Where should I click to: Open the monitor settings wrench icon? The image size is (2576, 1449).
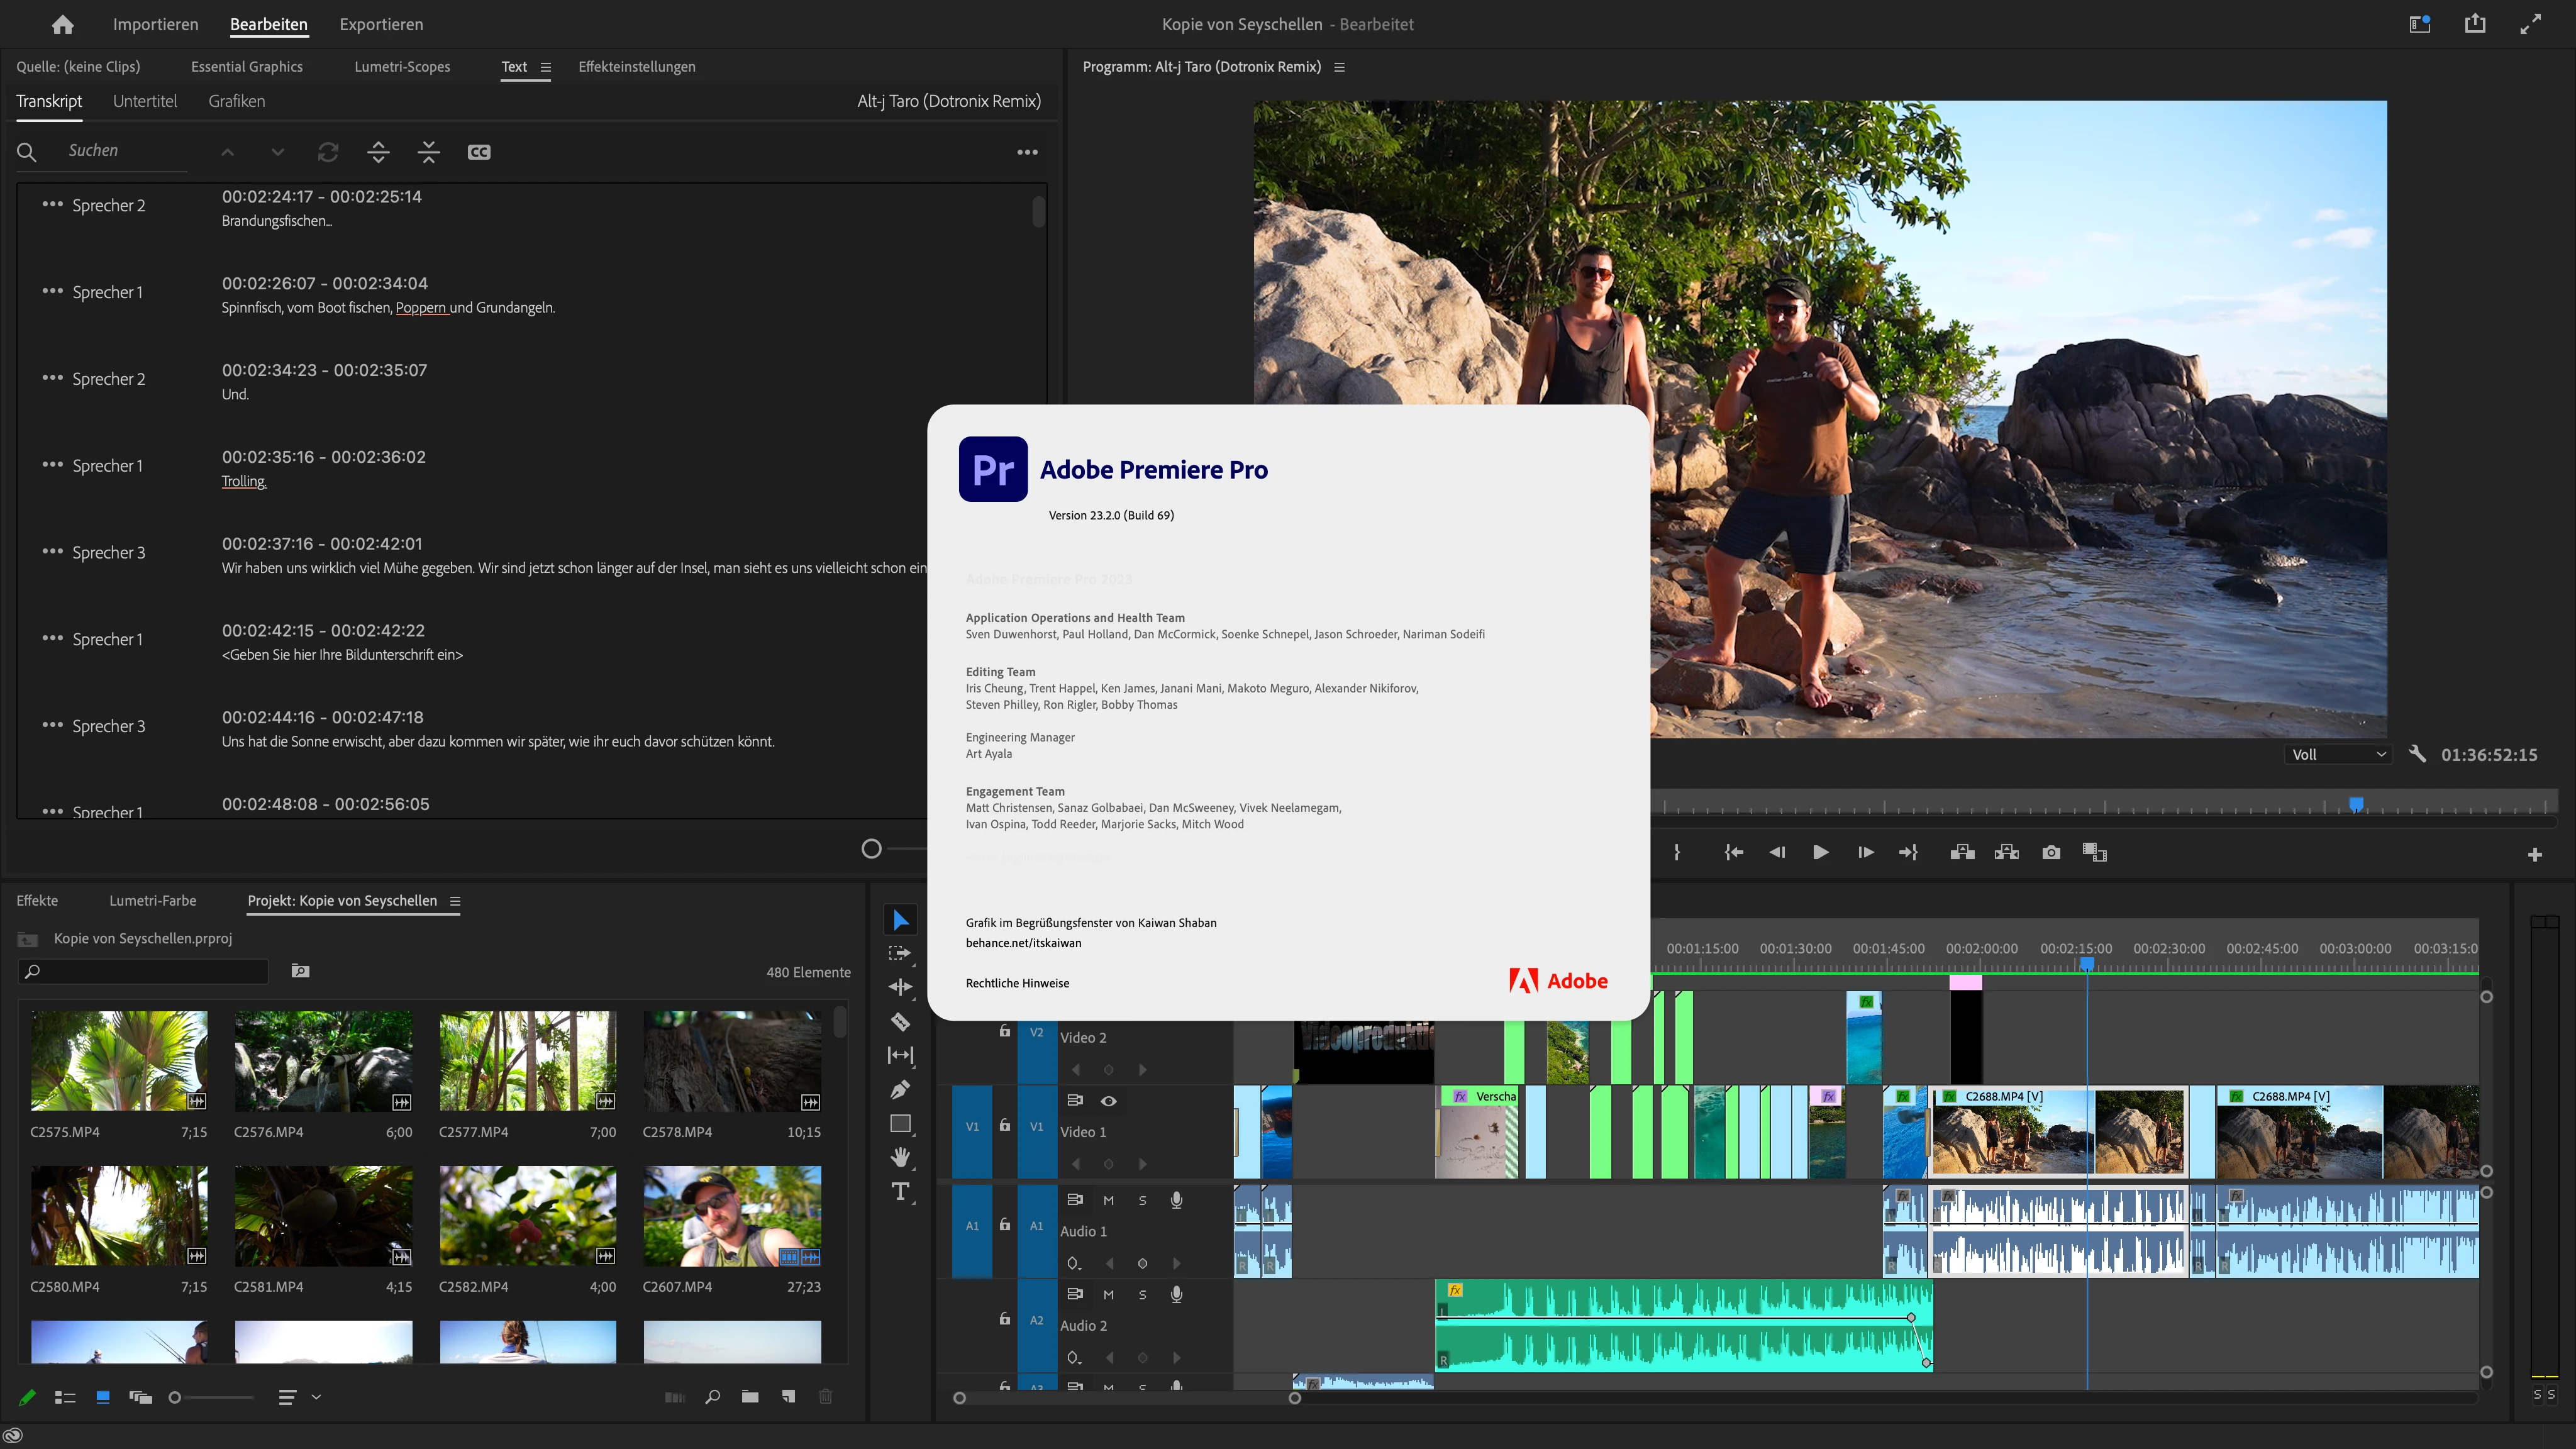2417,754
